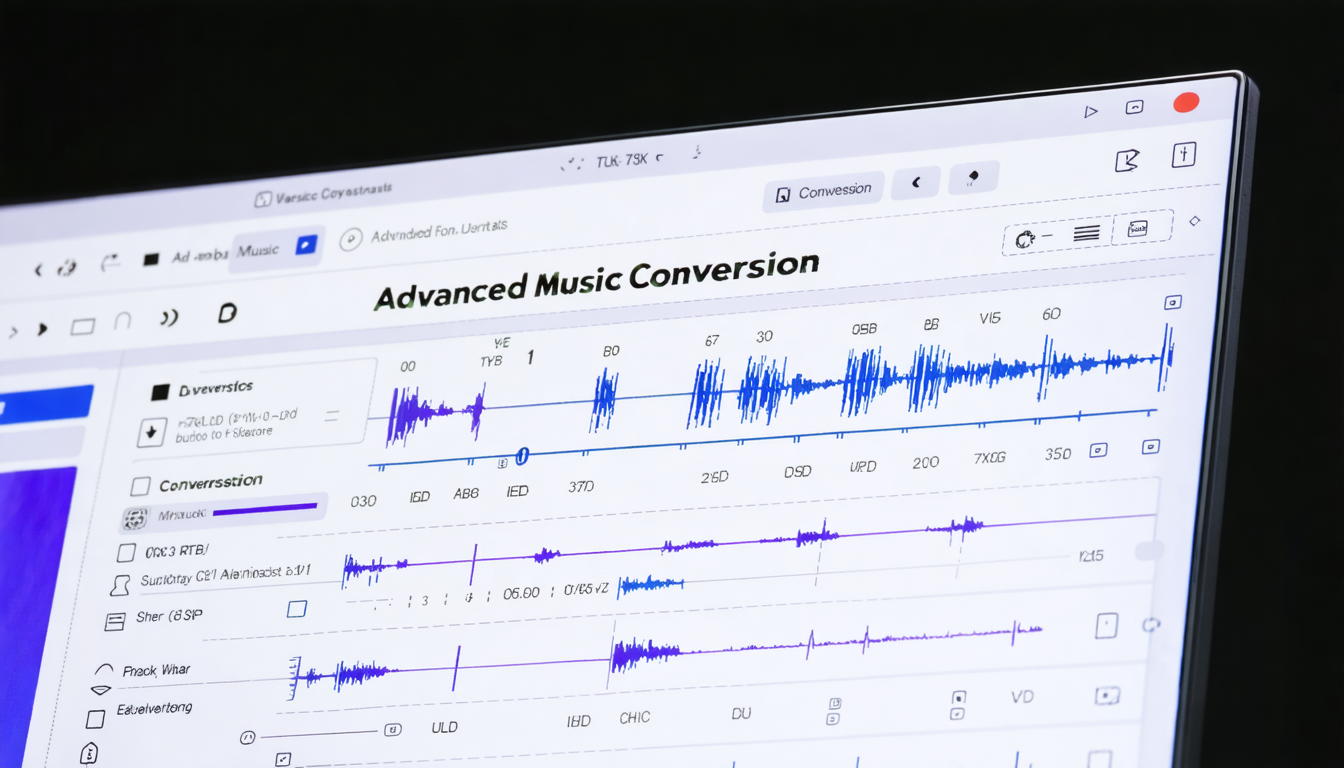The image size is (1344, 768).
Task: Click the flag icon in the top right
Action: 1127,160
